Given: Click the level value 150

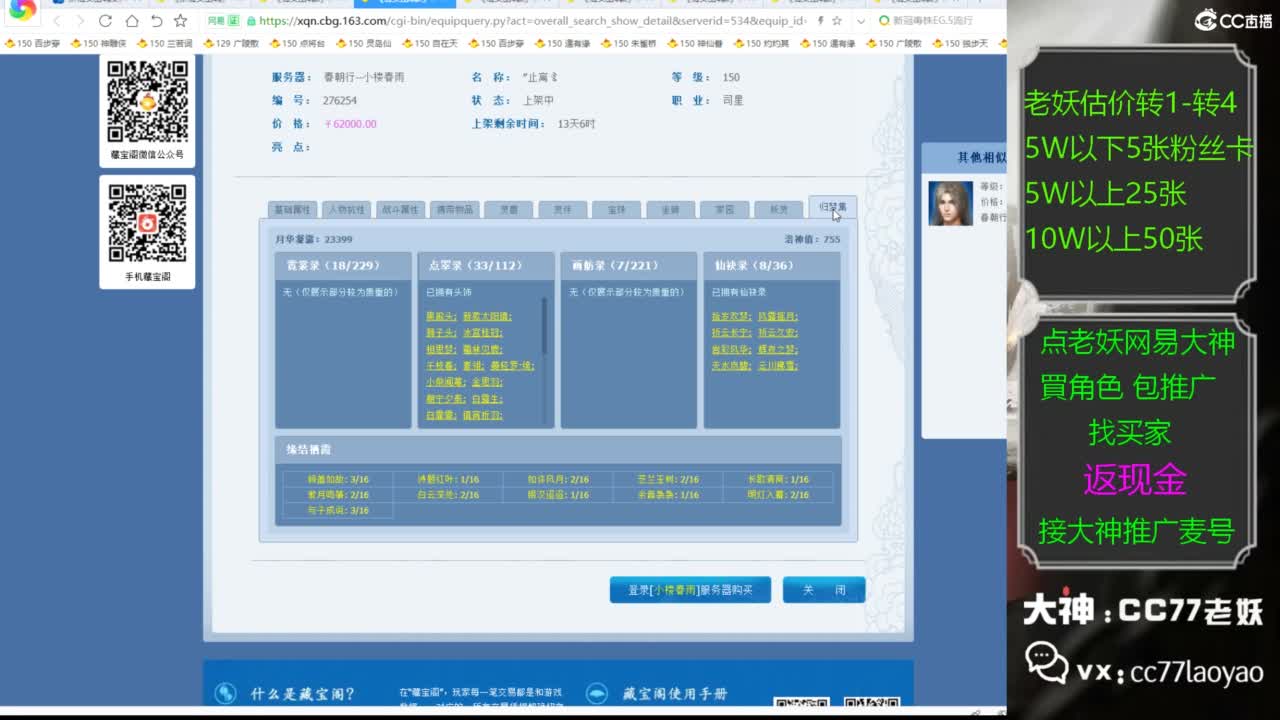Looking at the screenshot, I should click(x=731, y=77).
